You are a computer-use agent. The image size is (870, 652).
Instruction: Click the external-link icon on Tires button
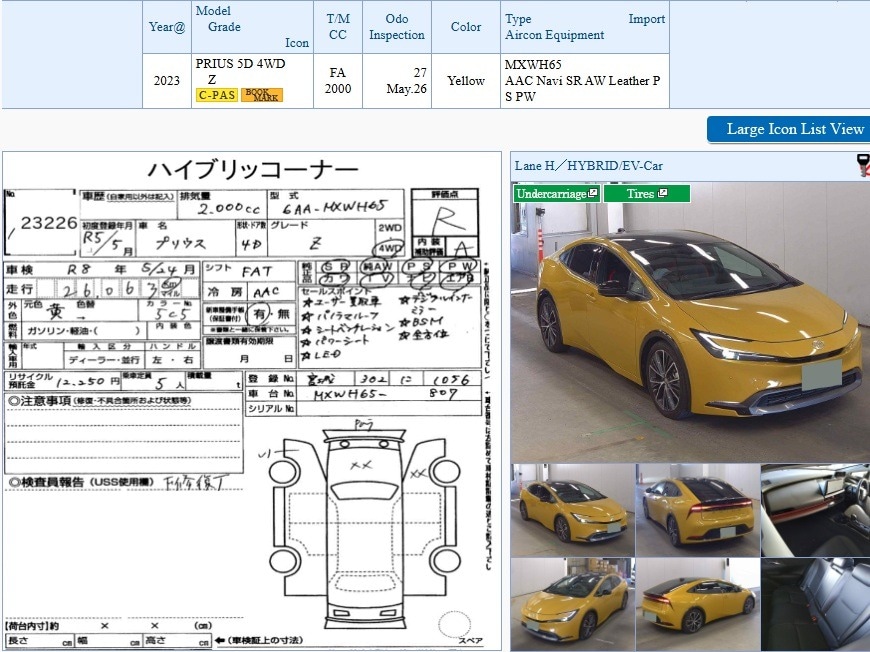click(661, 192)
